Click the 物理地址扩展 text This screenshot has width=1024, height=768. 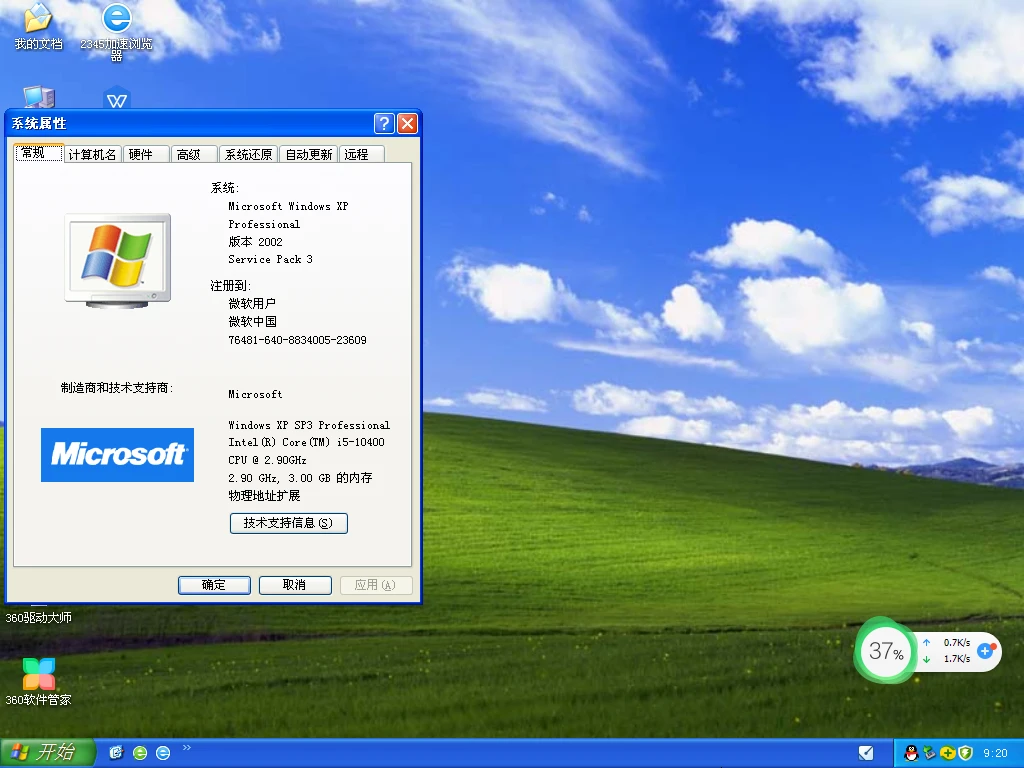click(264, 496)
